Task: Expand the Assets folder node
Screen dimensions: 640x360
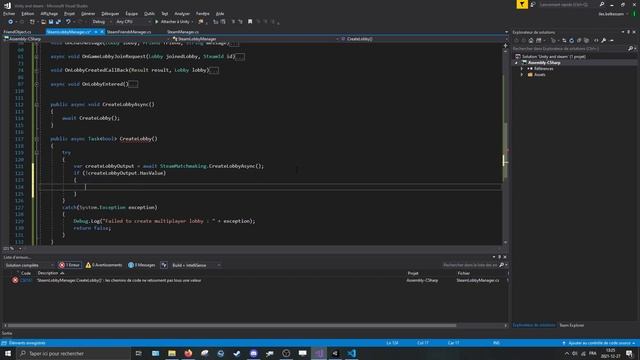Action: pyautogui.click(x=522, y=75)
